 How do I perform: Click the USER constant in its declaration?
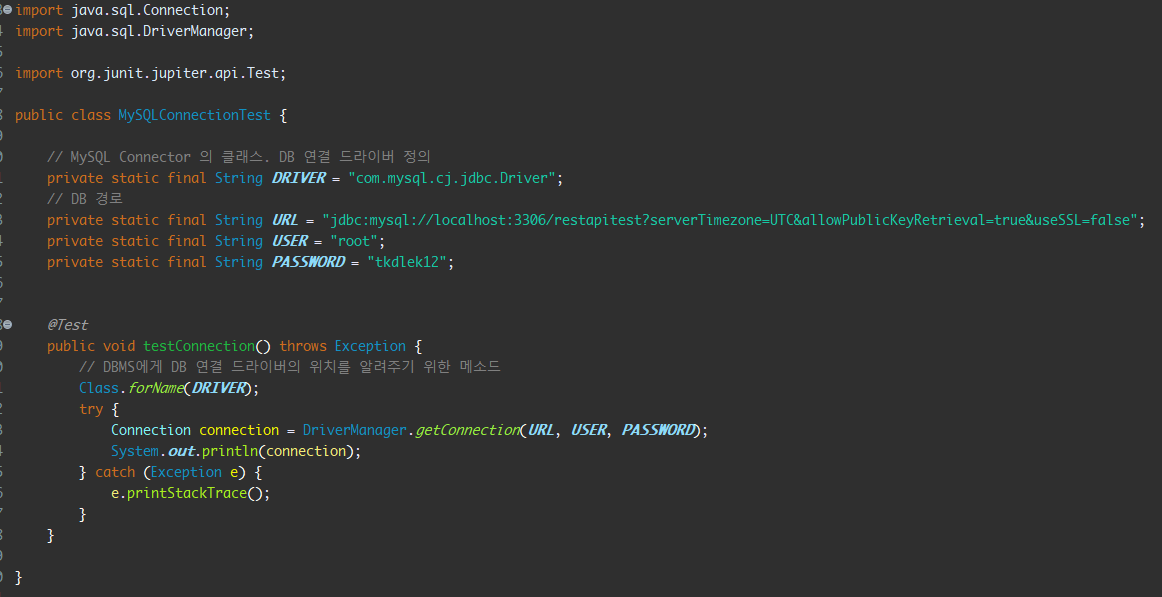point(290,241)
